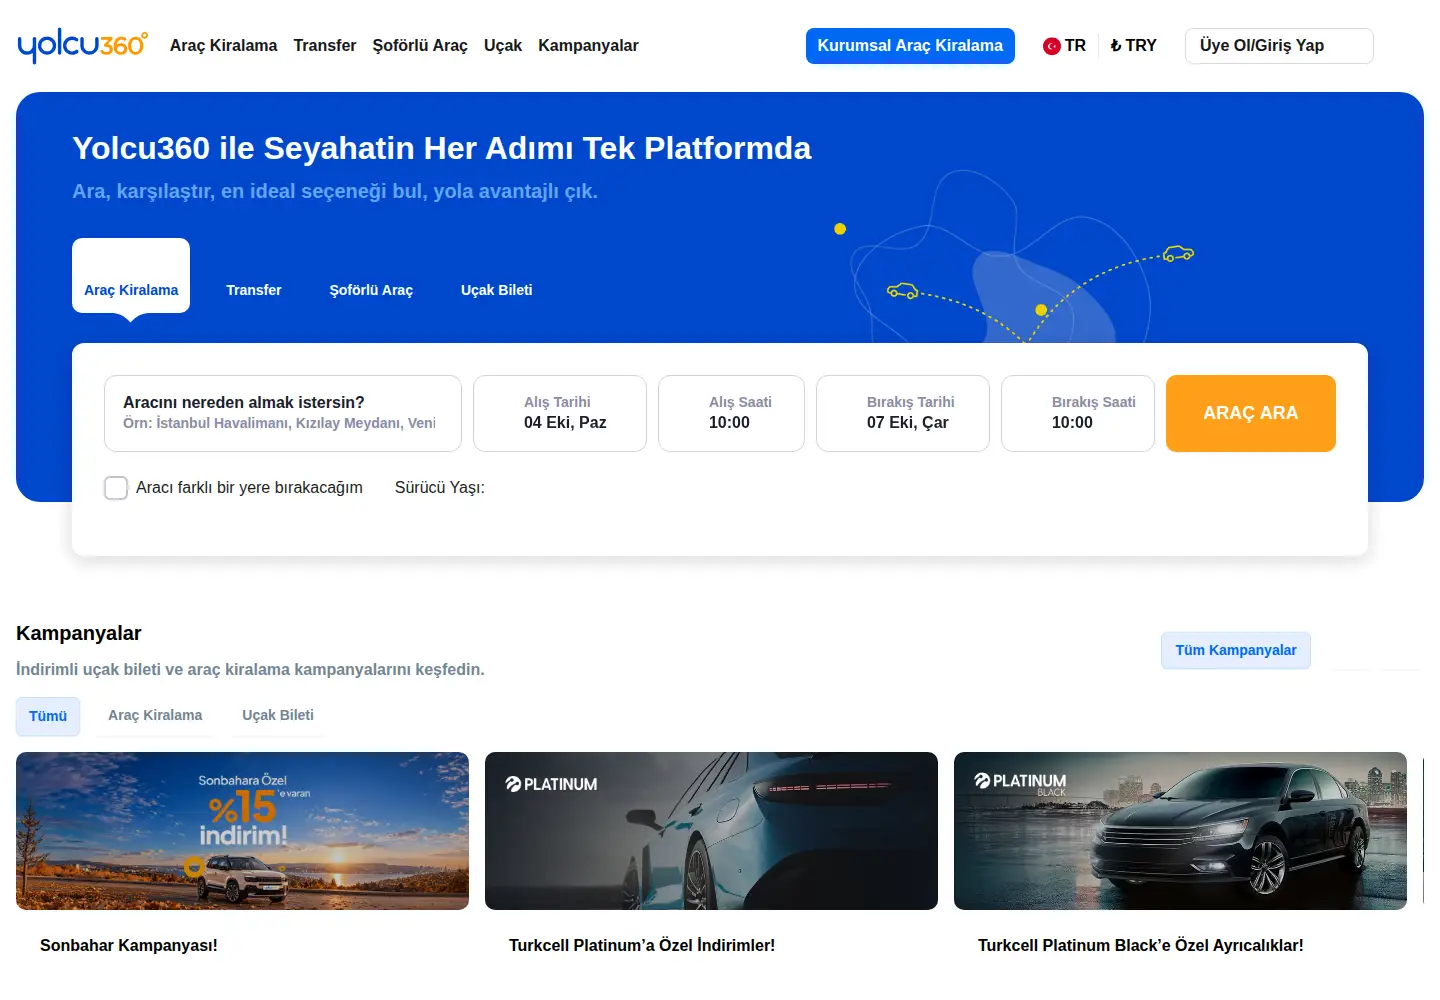Select the Transfer search tab
1440x1000 pixels.
coord(254,290)
